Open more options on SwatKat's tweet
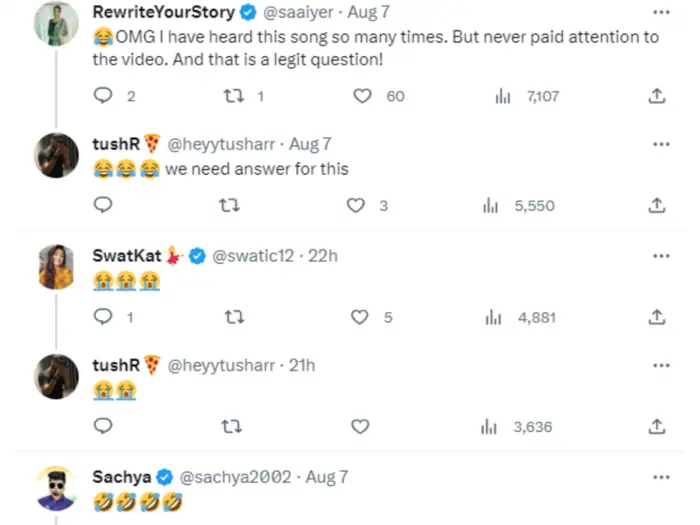 (661, 255)
